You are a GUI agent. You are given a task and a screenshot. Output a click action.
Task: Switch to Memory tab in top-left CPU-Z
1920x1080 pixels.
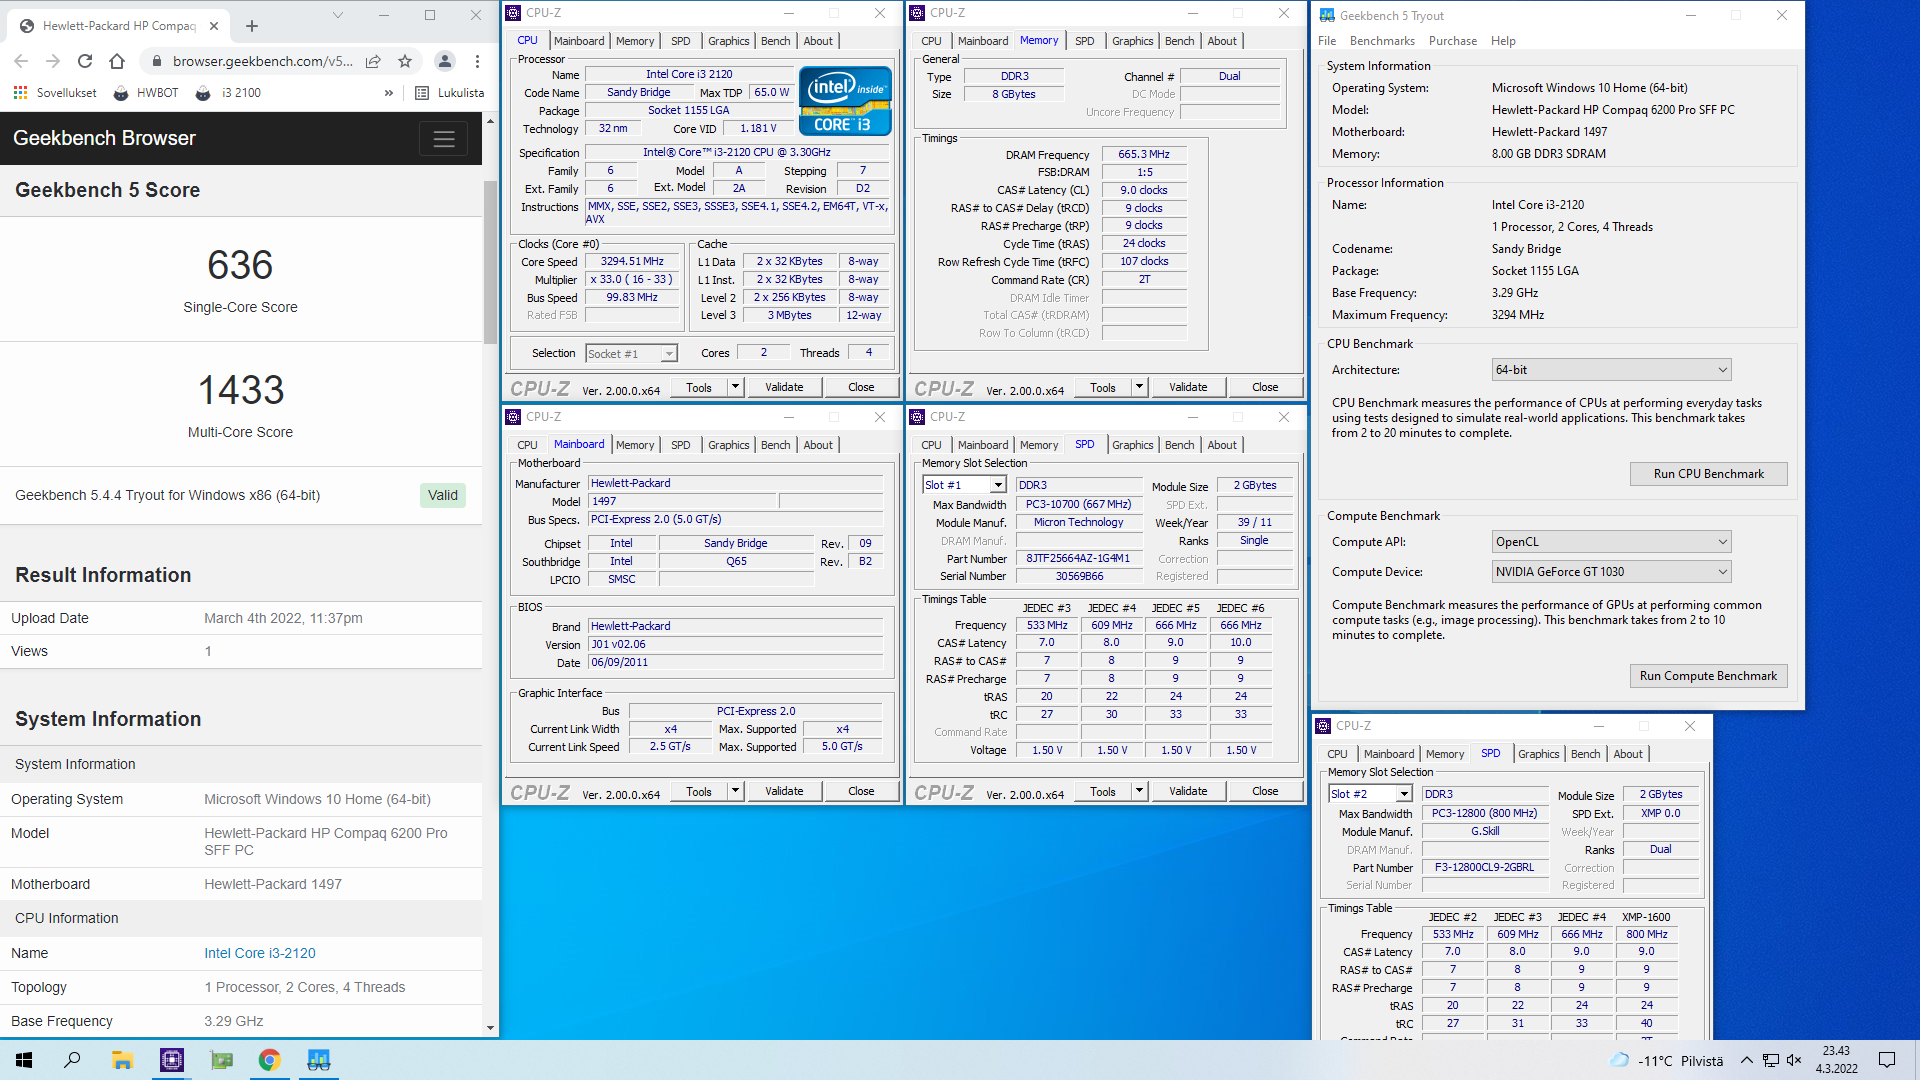pos(635,41)
